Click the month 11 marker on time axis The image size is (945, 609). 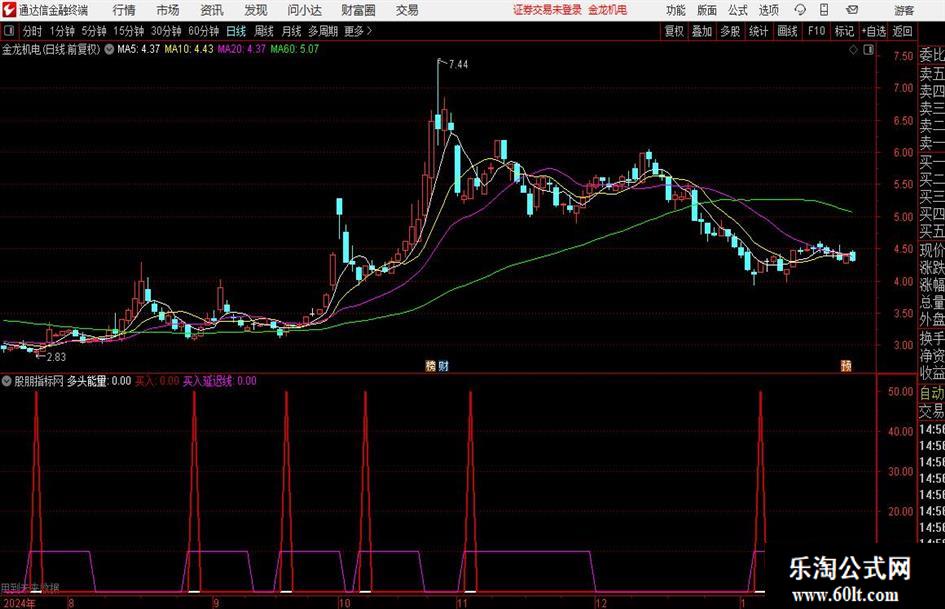pos(462,603)
